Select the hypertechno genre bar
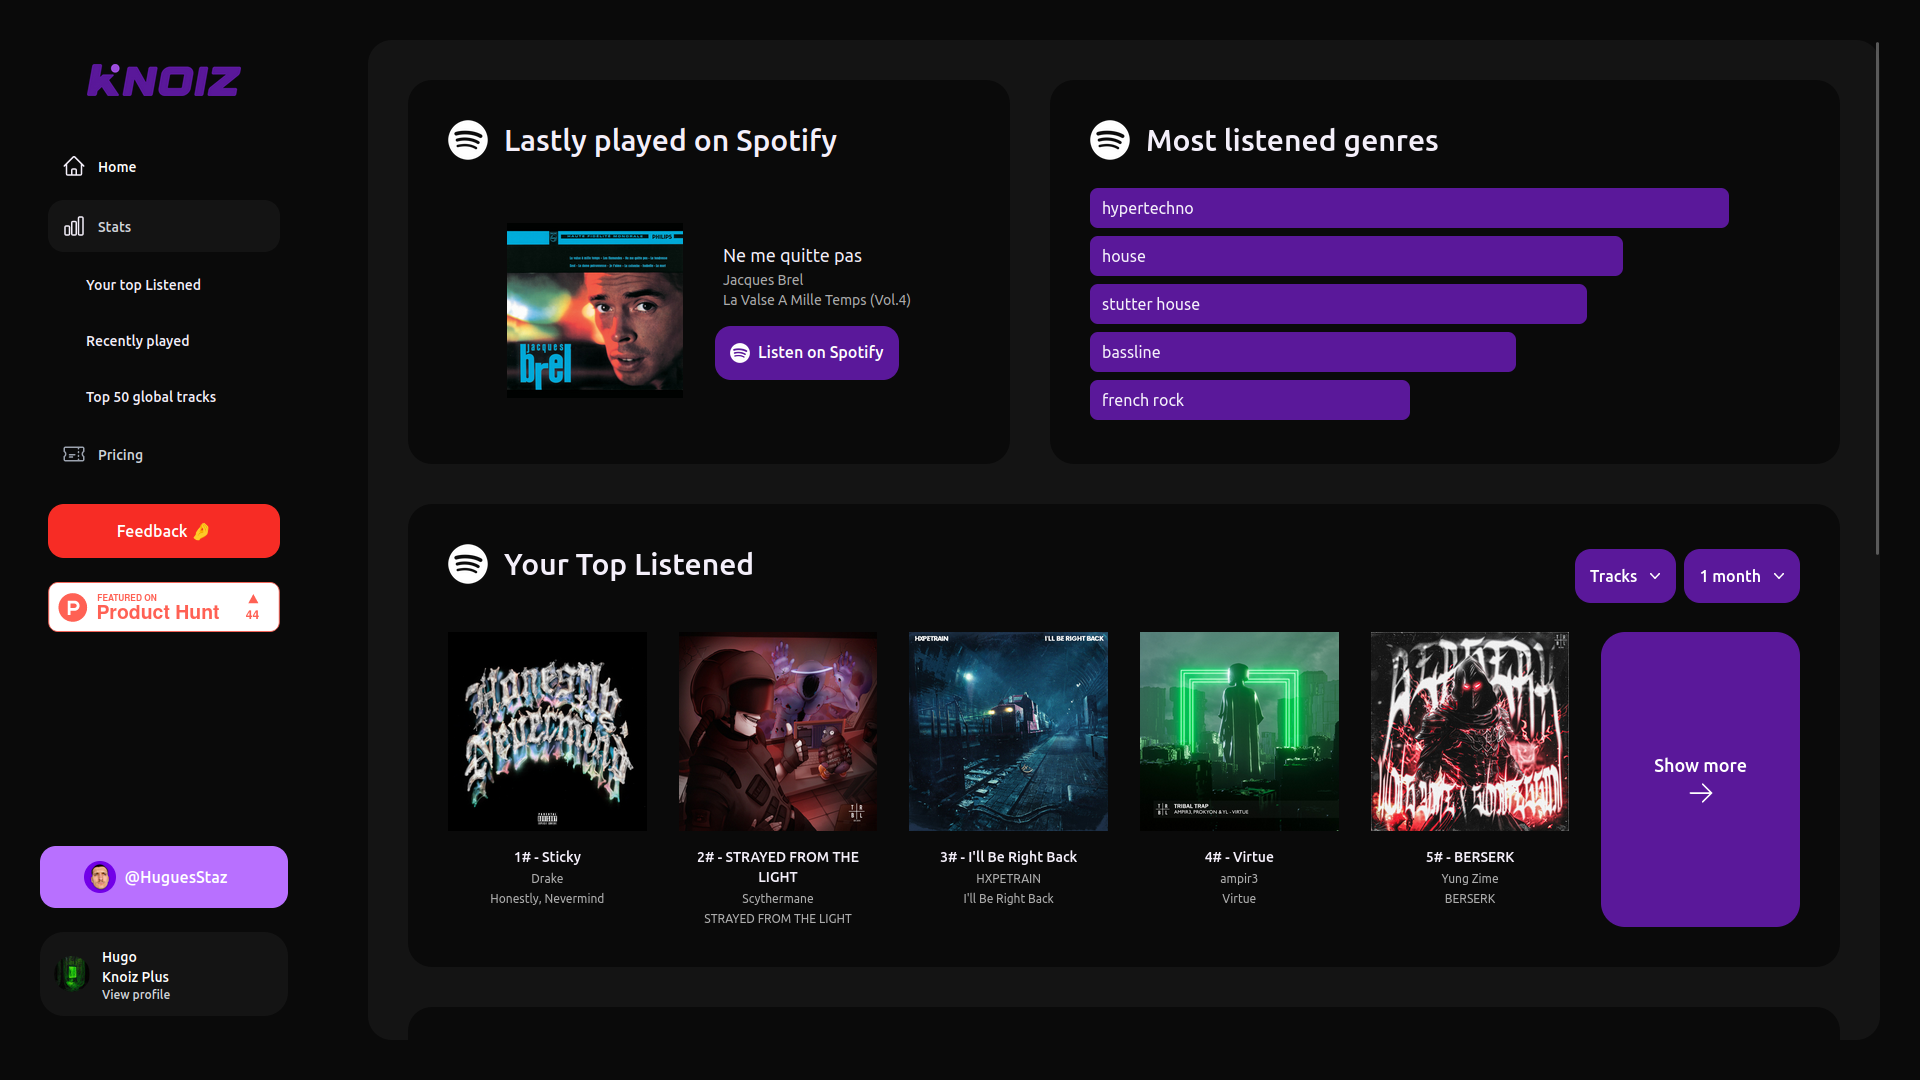The width and height of the screenshot is (1920, 1080). coord(1408,208)
